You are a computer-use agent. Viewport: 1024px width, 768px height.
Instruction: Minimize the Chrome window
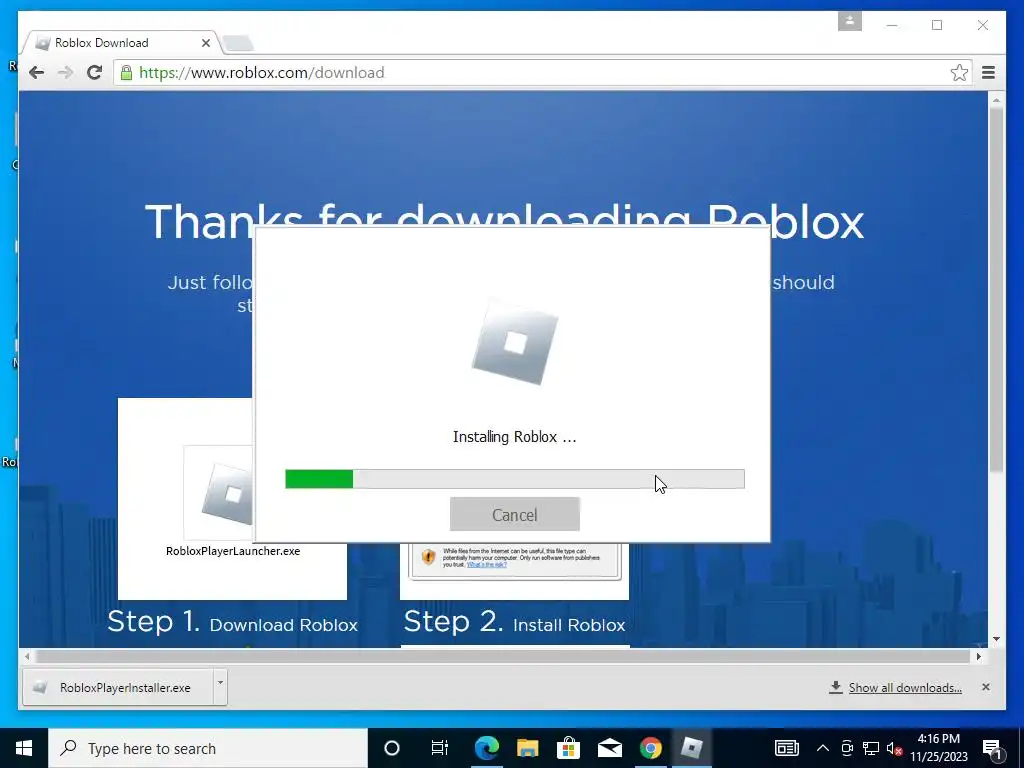(892, 25)
